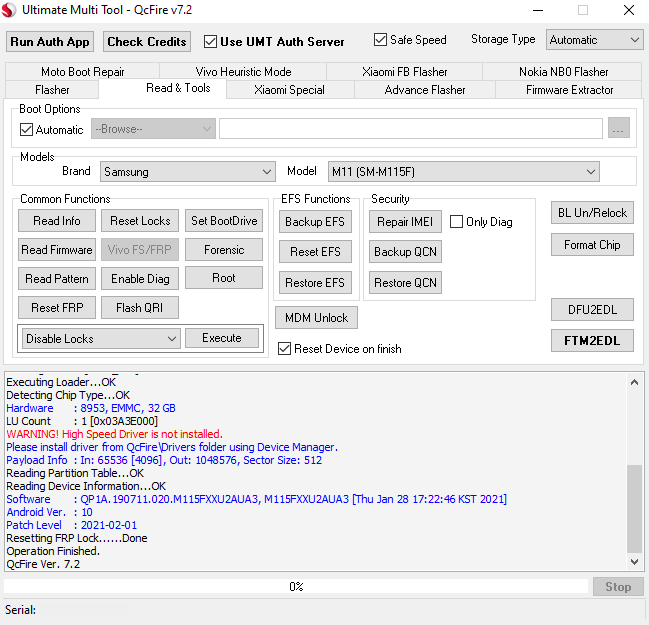Click the boot loader path input field
Viewport: 649px width, 625px height.
pyautogui.click(x=411, y=128)
